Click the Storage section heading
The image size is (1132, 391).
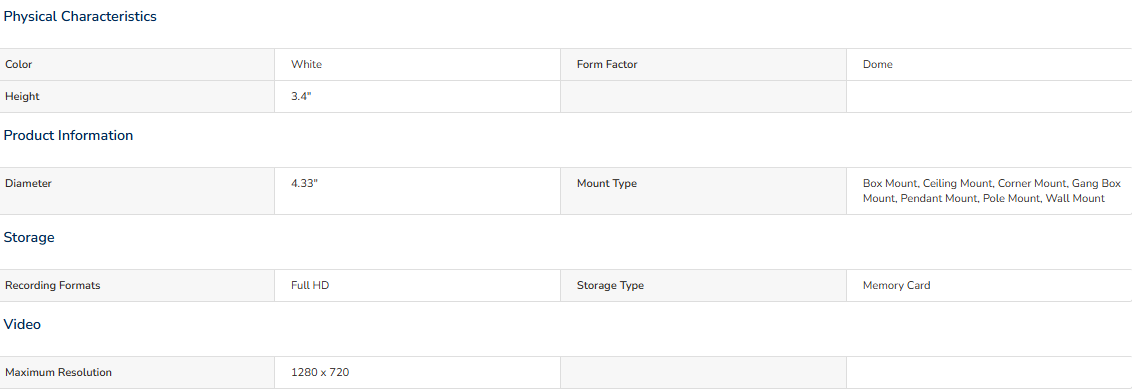pyautogui.click(x=29, y=237)
